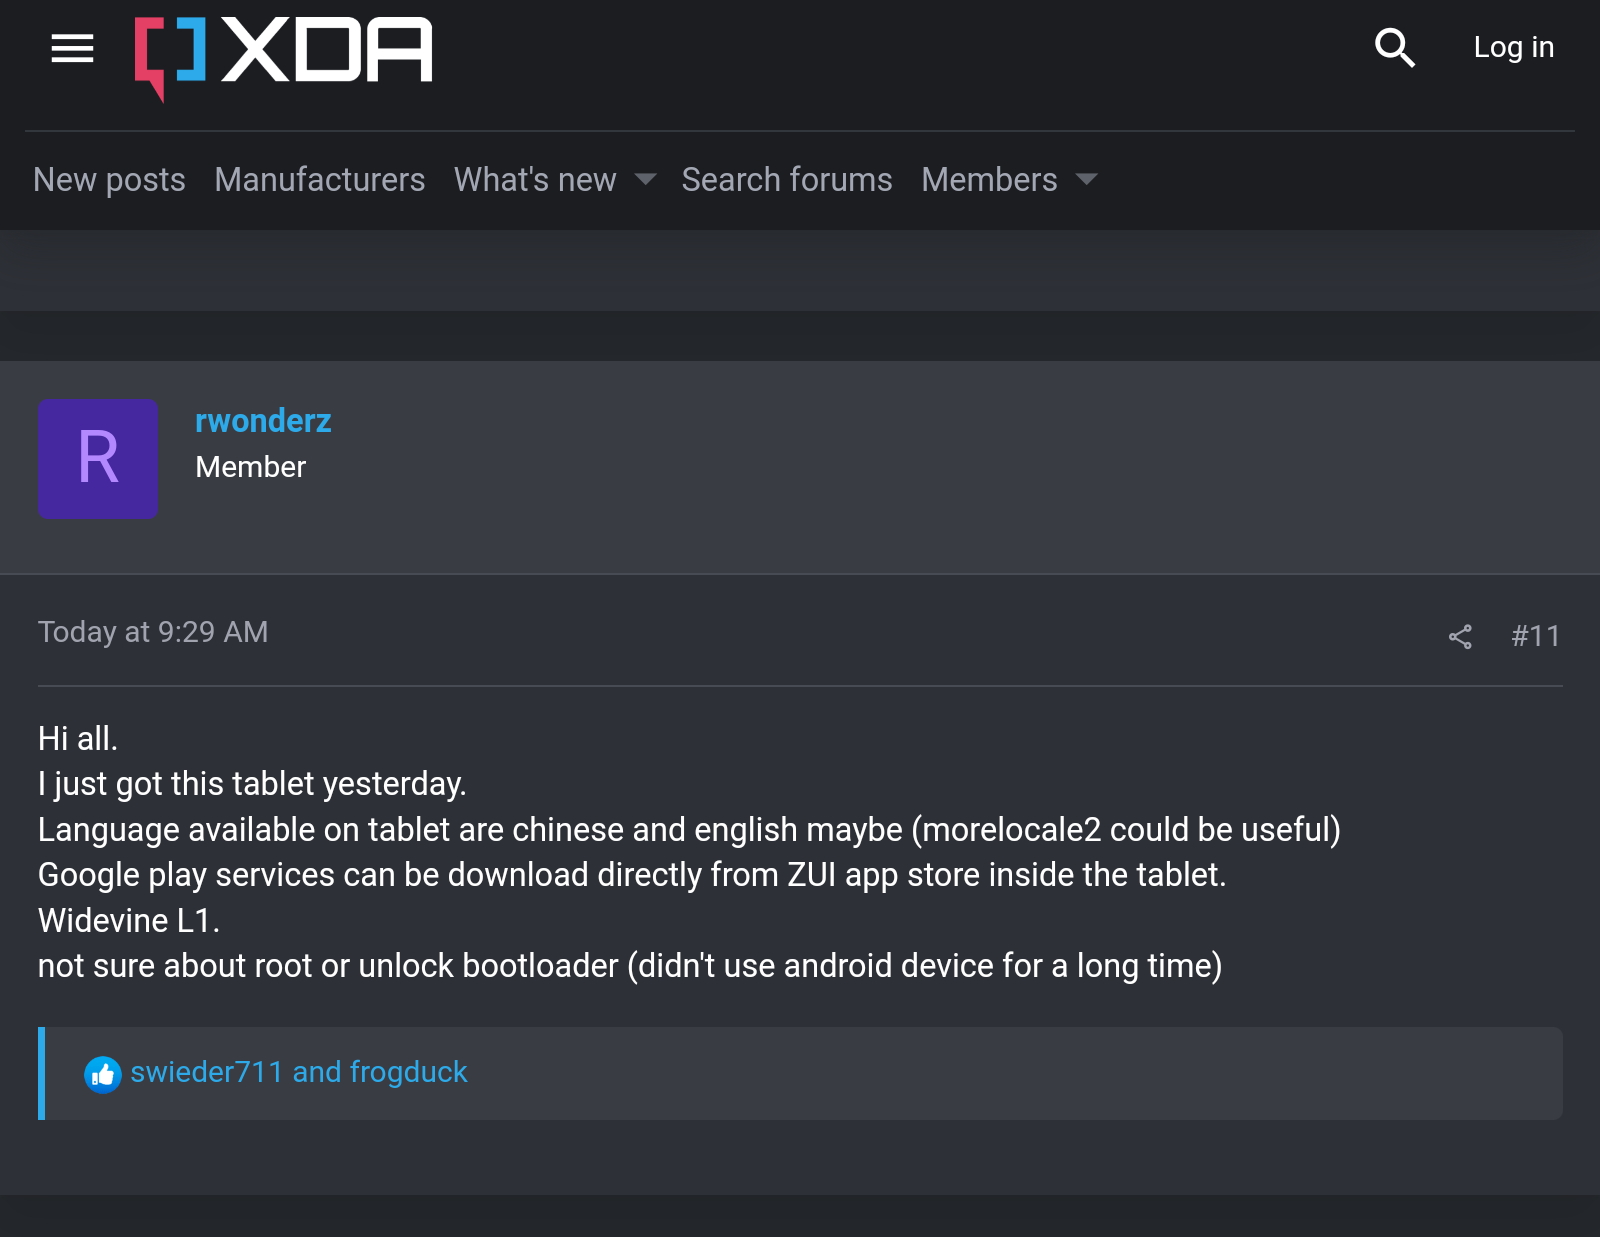The height and width of the screenshot is (1237, 1600).
Task: Open the hamburger navigation menu
Action: (x=72, y=48)
